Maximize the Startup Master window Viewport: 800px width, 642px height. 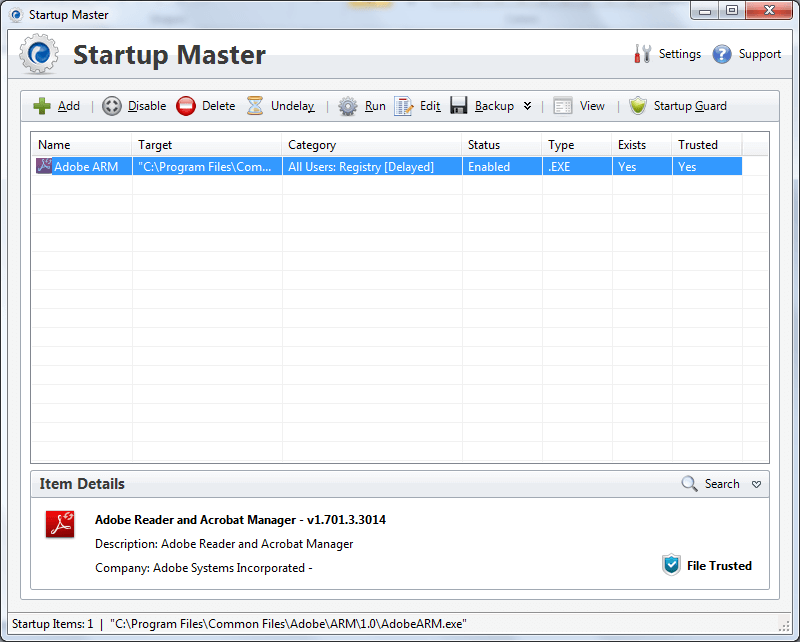732,11
